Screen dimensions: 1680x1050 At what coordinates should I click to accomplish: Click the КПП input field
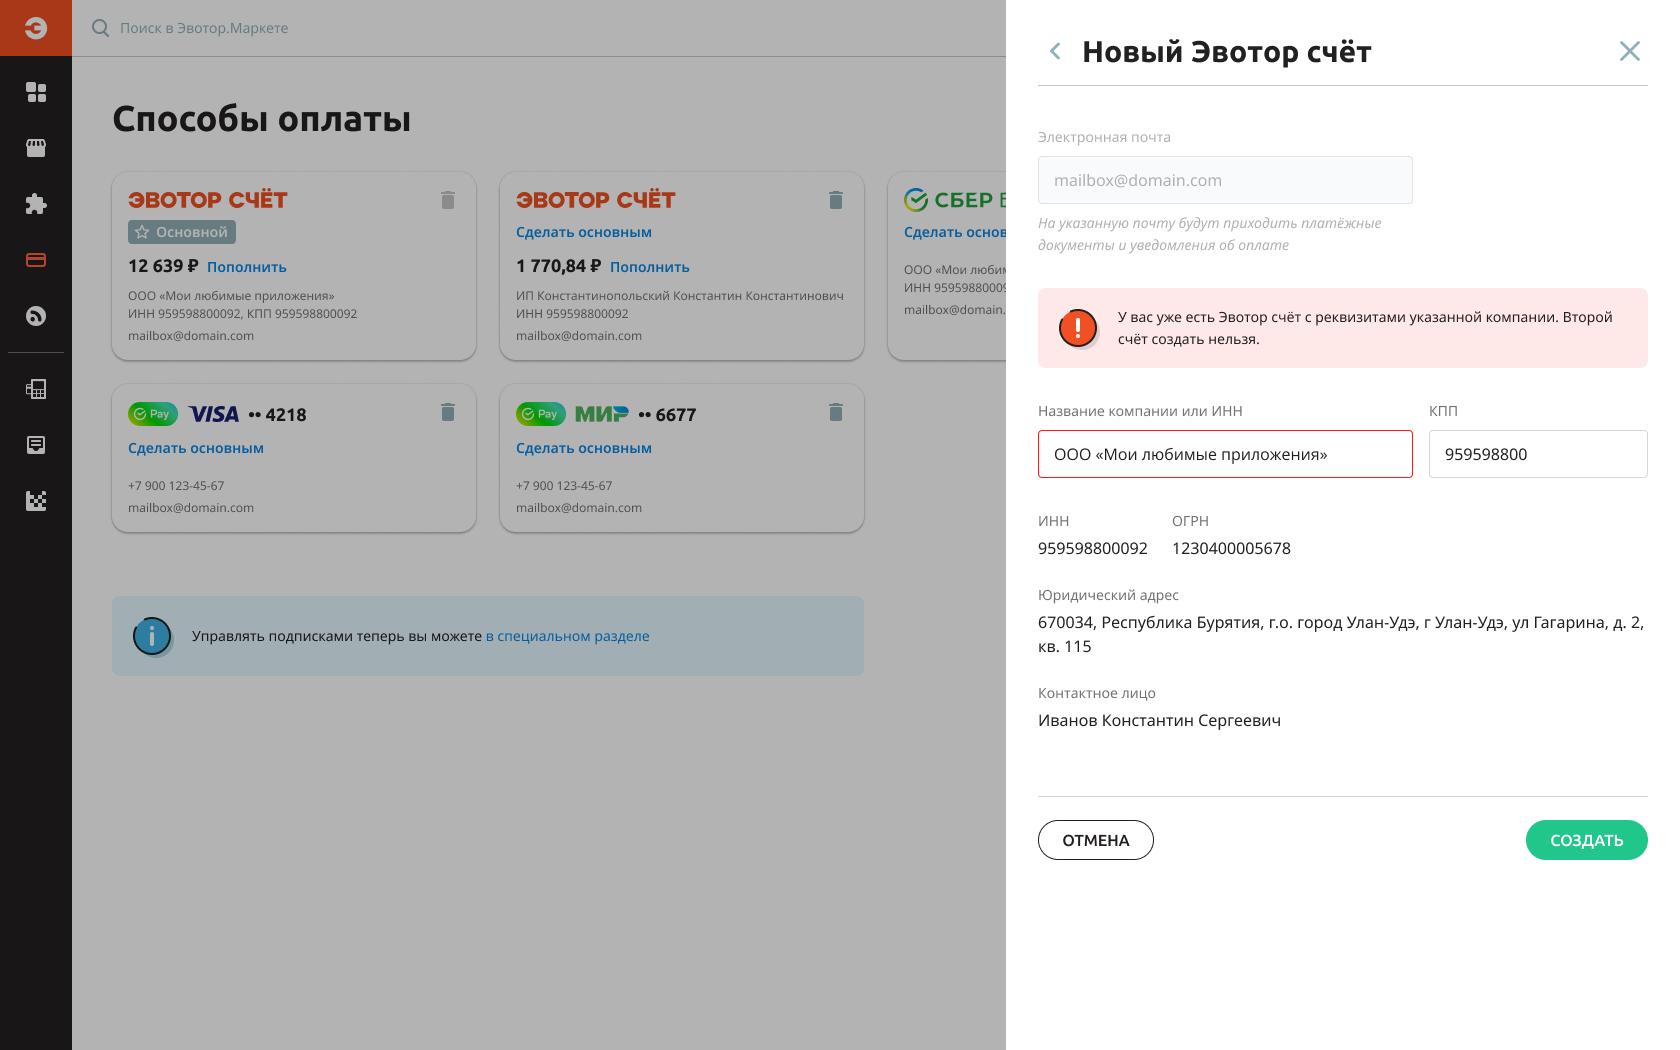[1538, 454]
